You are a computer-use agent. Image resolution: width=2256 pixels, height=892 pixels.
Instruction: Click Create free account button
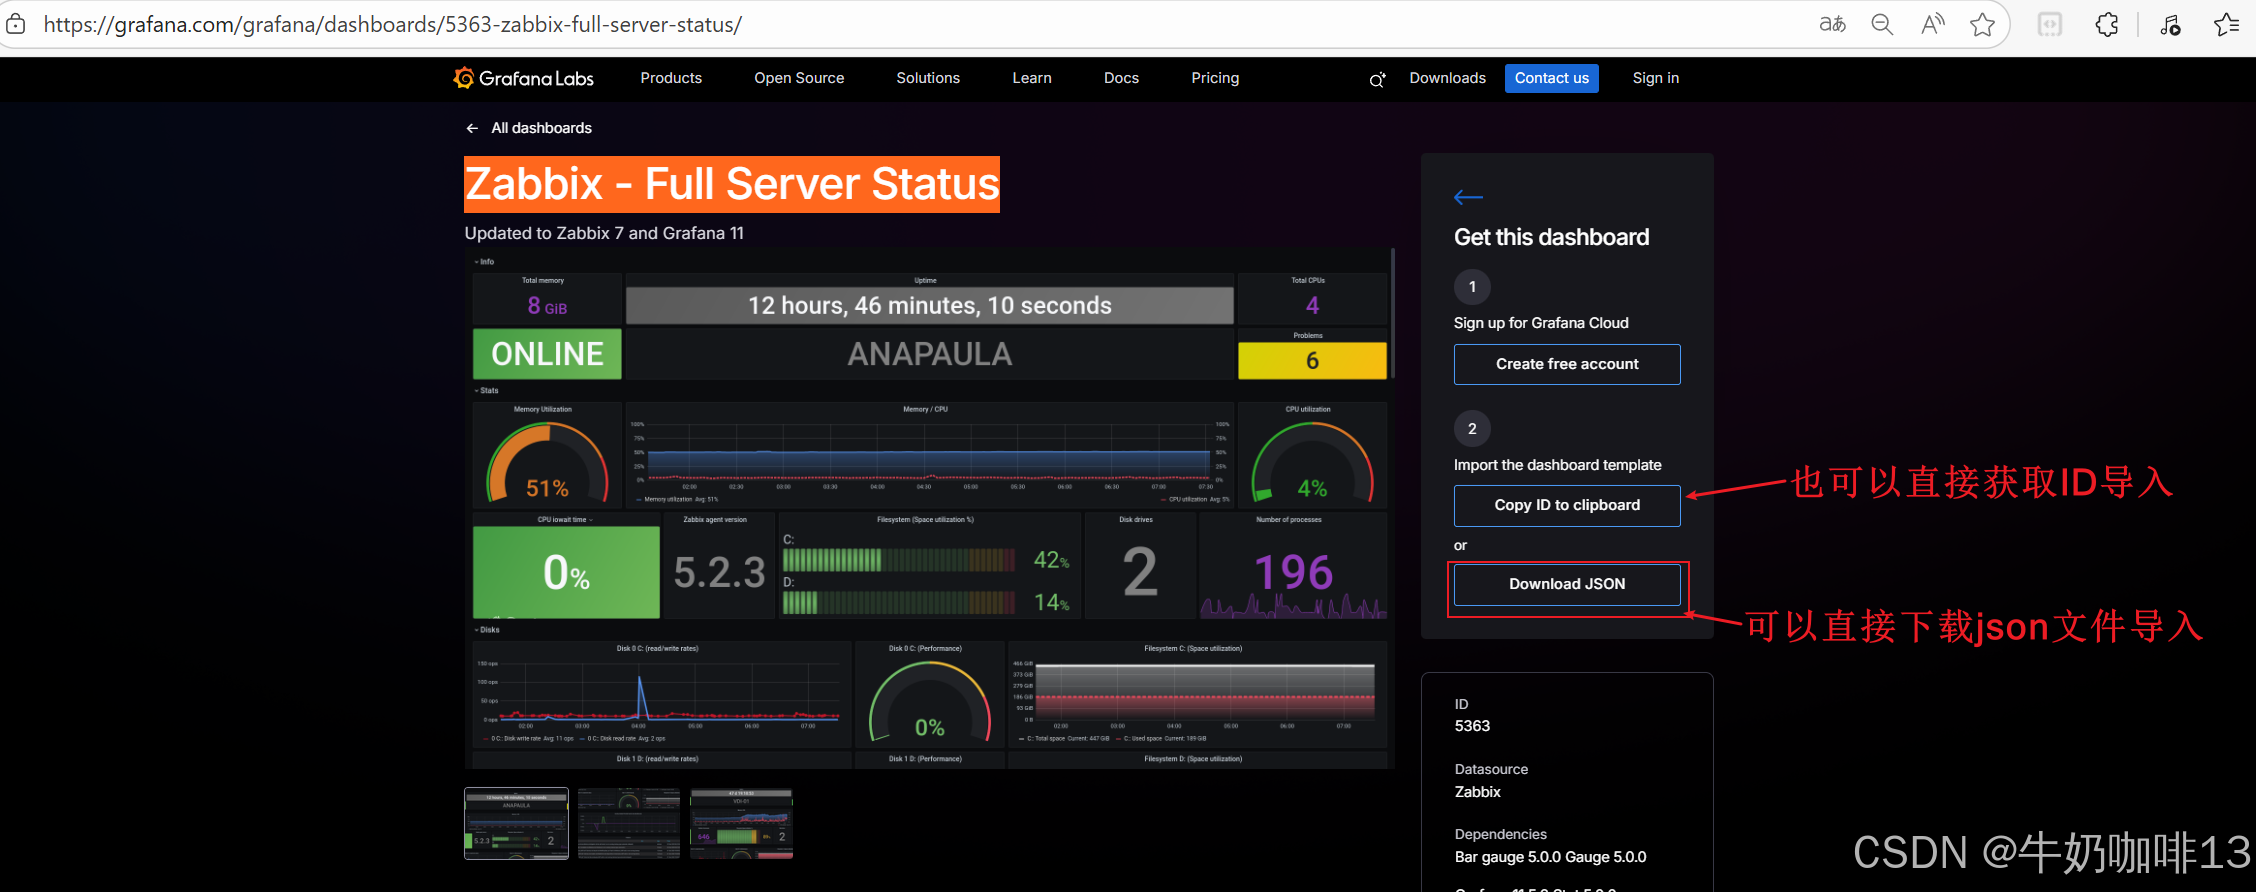(1567, 364)
